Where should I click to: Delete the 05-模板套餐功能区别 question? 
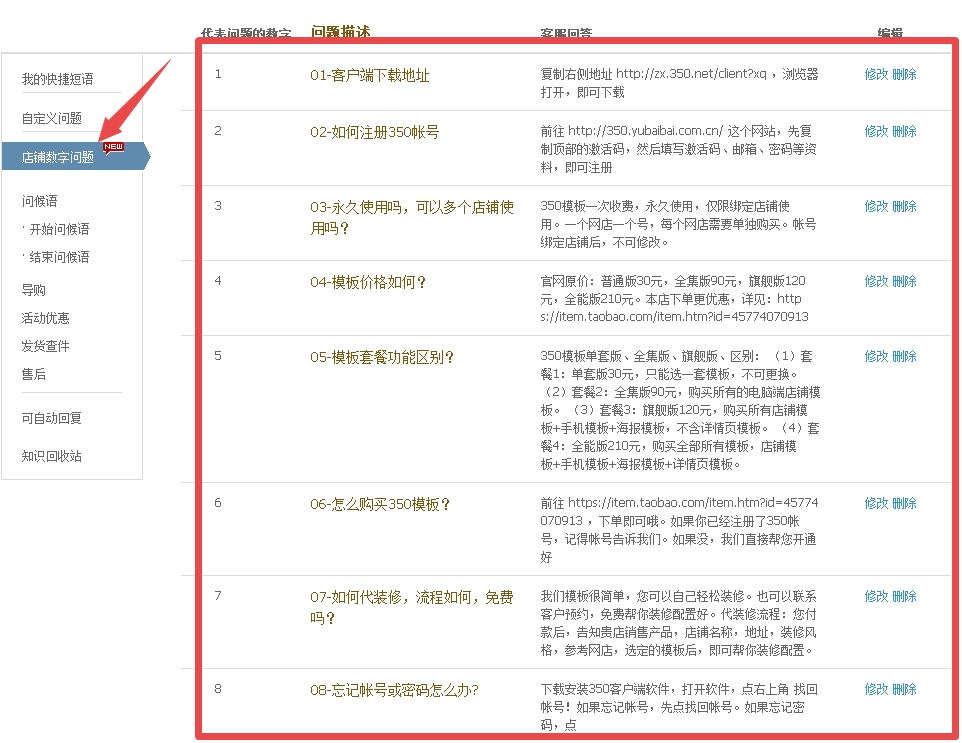coord(904,356)
